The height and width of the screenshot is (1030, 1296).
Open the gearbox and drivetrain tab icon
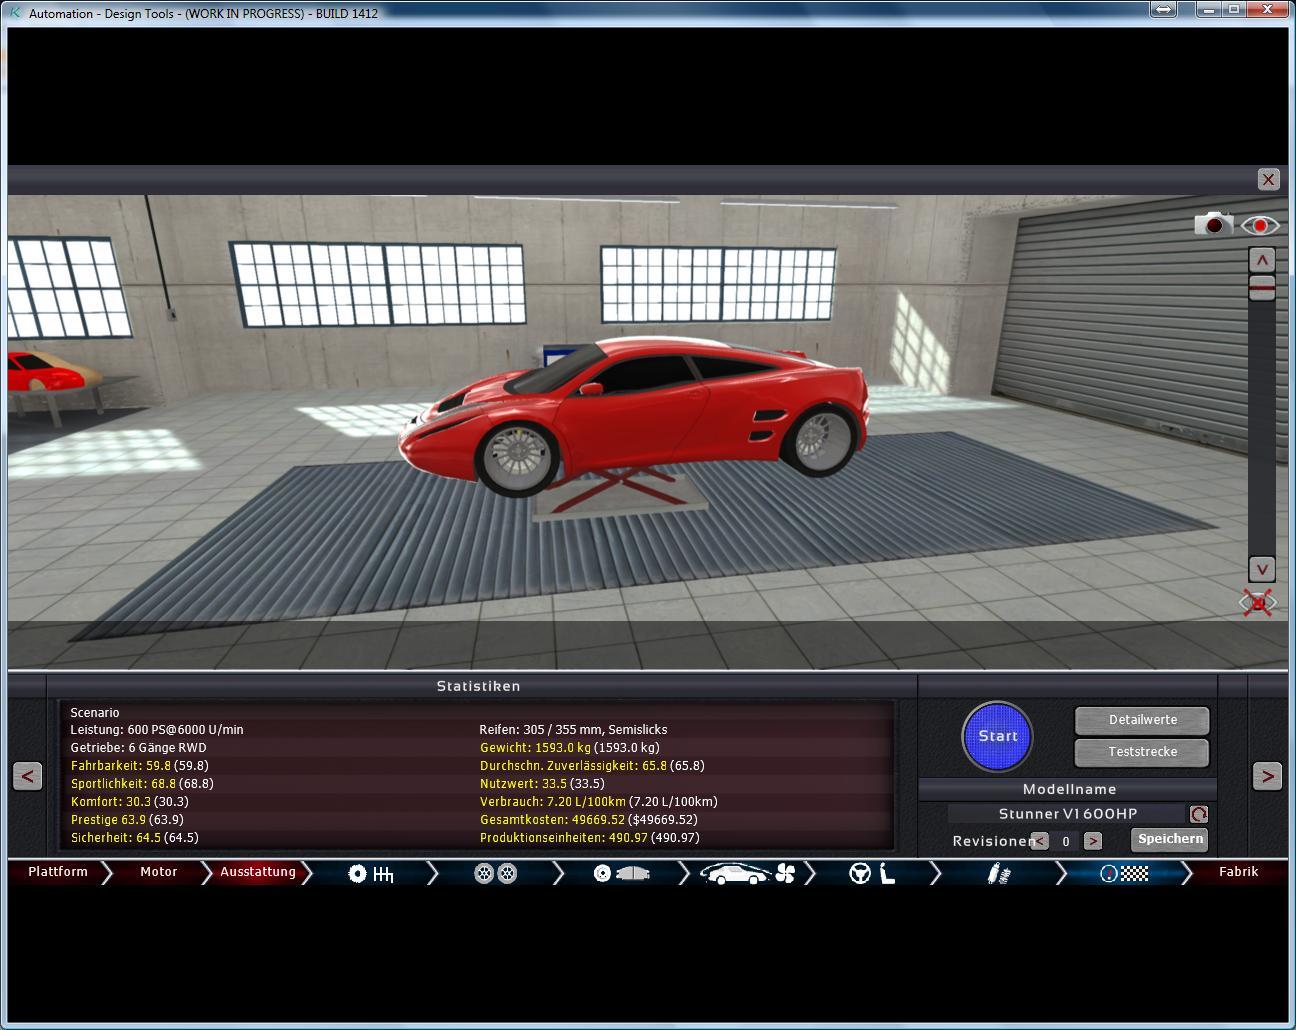point(371,874)
